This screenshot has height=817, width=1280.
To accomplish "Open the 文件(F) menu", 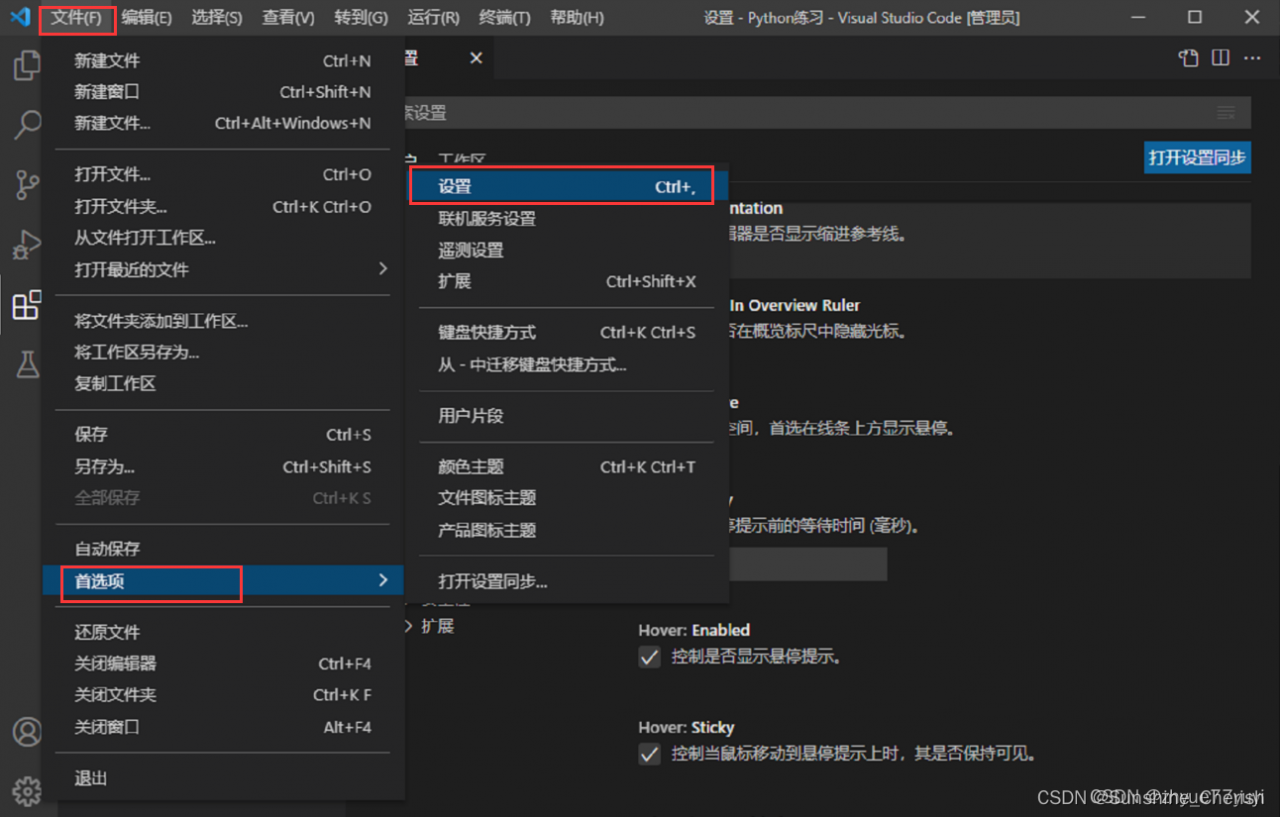I will tap(77, 18).
